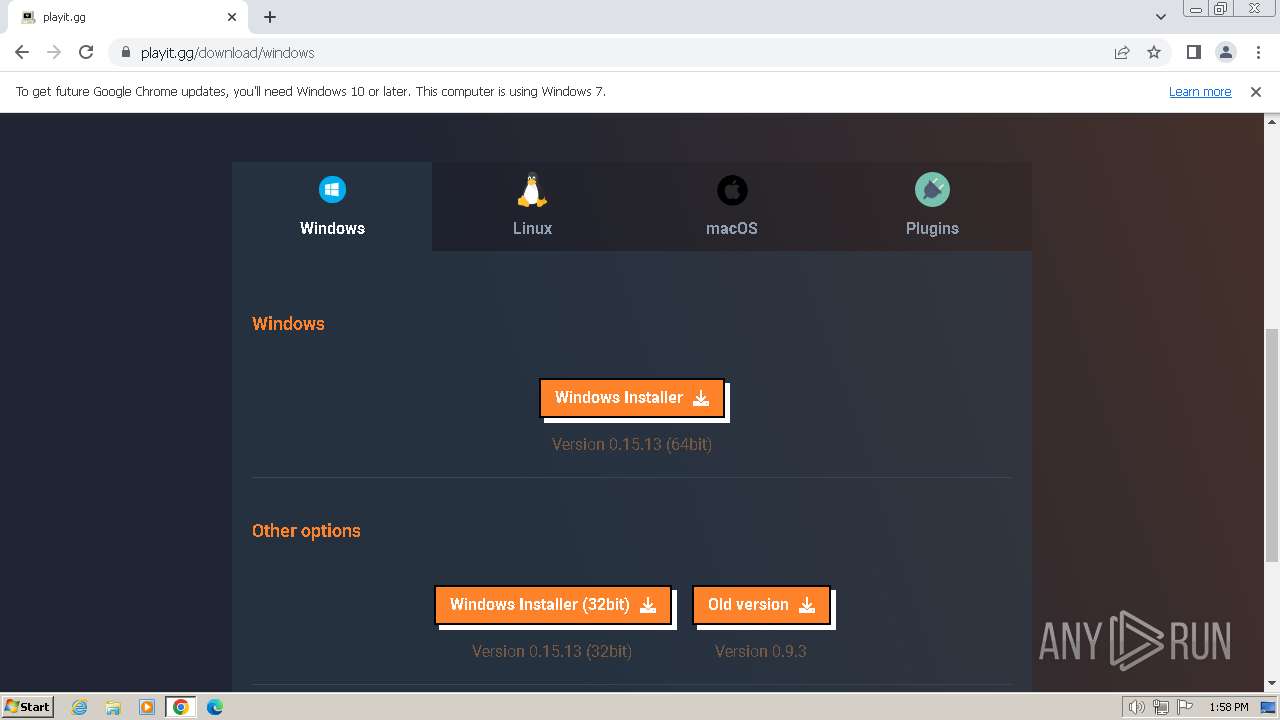Select the Chrome taskbar icon
The width and height of the screenshot is (1280, 720).
tap(181, 707)
